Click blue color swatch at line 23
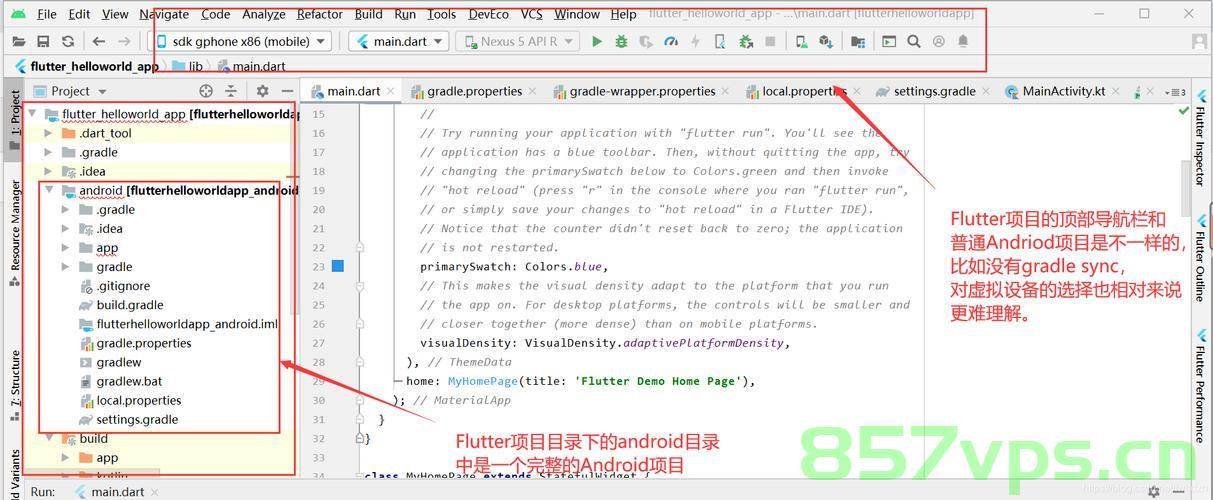Screen dimensions: 1213x500 337,266
